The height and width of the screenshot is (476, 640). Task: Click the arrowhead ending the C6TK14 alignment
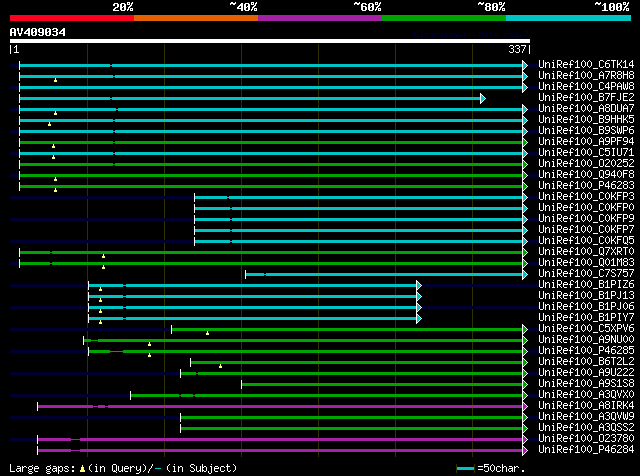click(525, 65)
